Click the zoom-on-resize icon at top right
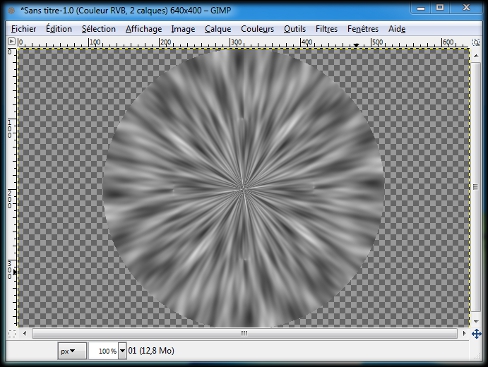488x367 pixels. click(x=476, y=42)
